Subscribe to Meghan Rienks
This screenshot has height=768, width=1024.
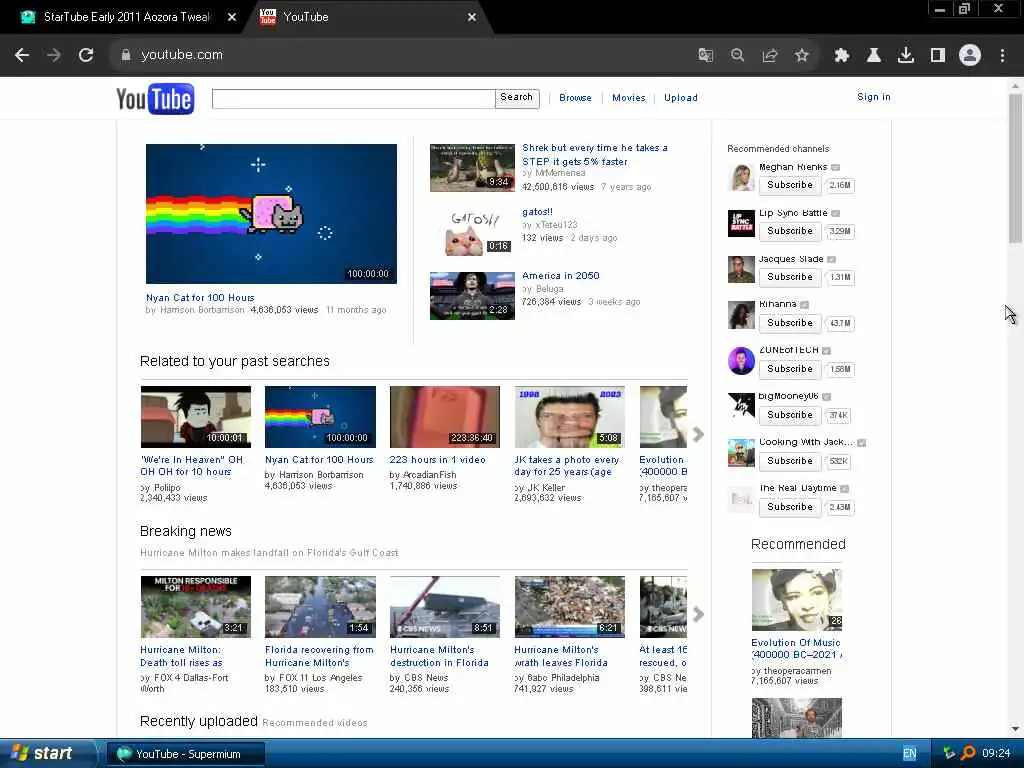(790, 185)
